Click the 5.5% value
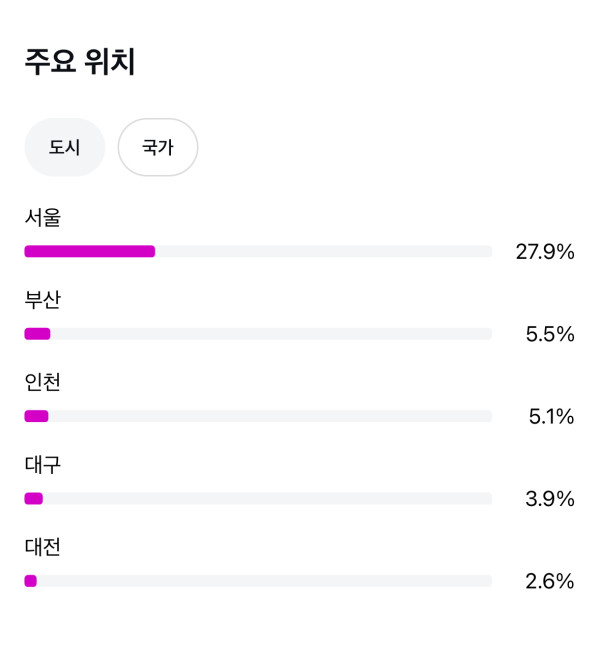Viewport: 600px width, 655px height. click(550, 335)
